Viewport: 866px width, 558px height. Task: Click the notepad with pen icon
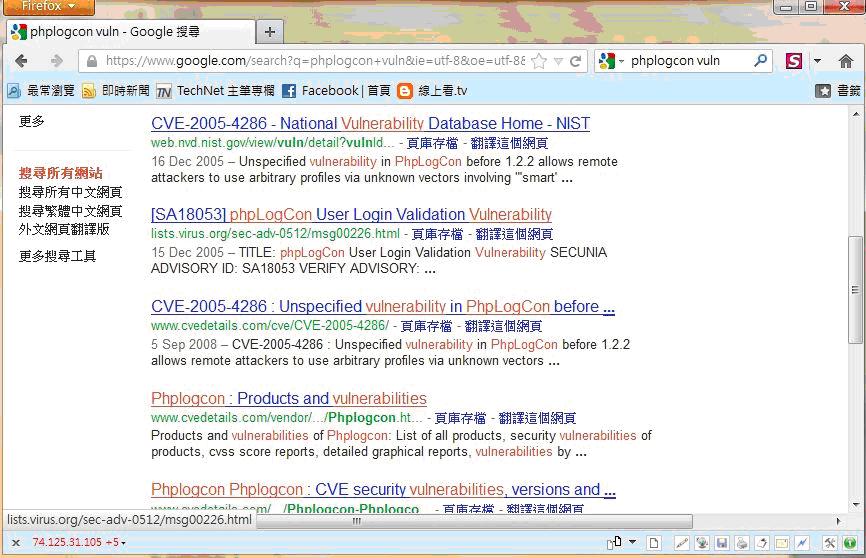point(762,543)
